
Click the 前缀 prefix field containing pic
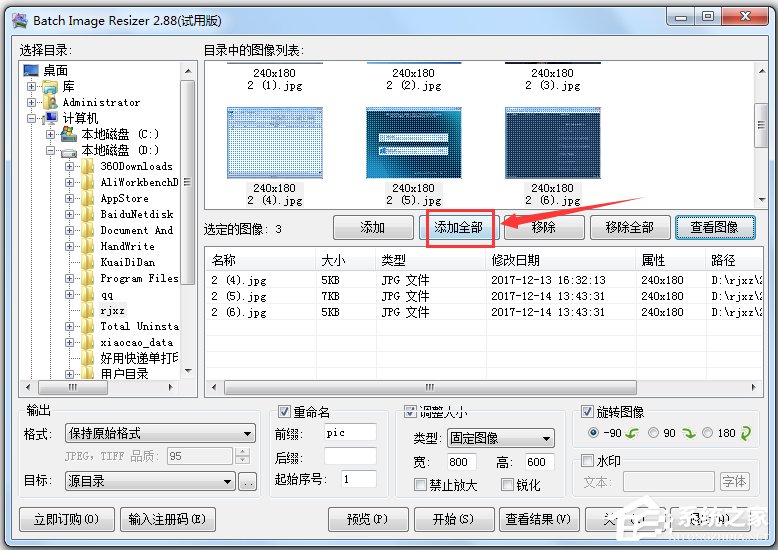click(350, 432)
